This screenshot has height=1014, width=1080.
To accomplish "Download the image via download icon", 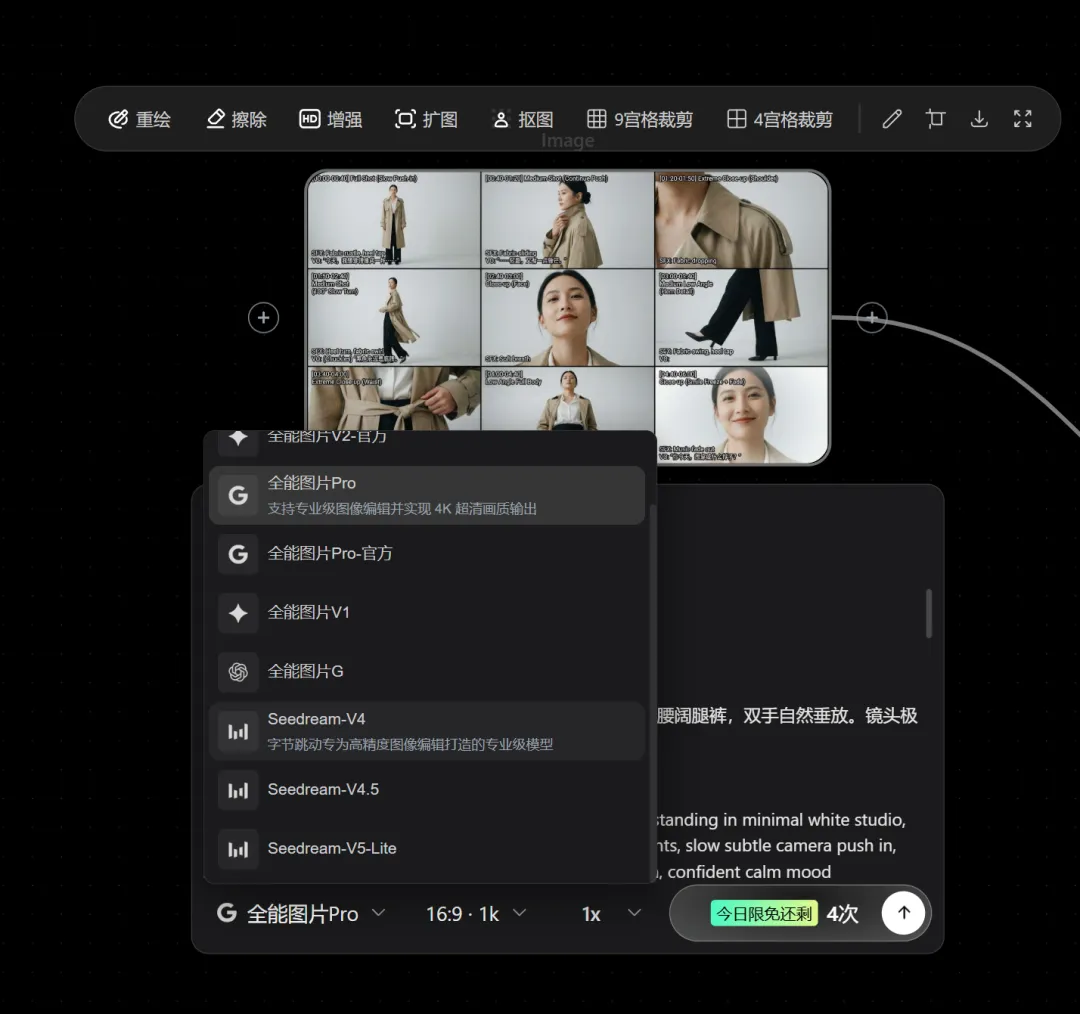I will [x=979, y=119].
